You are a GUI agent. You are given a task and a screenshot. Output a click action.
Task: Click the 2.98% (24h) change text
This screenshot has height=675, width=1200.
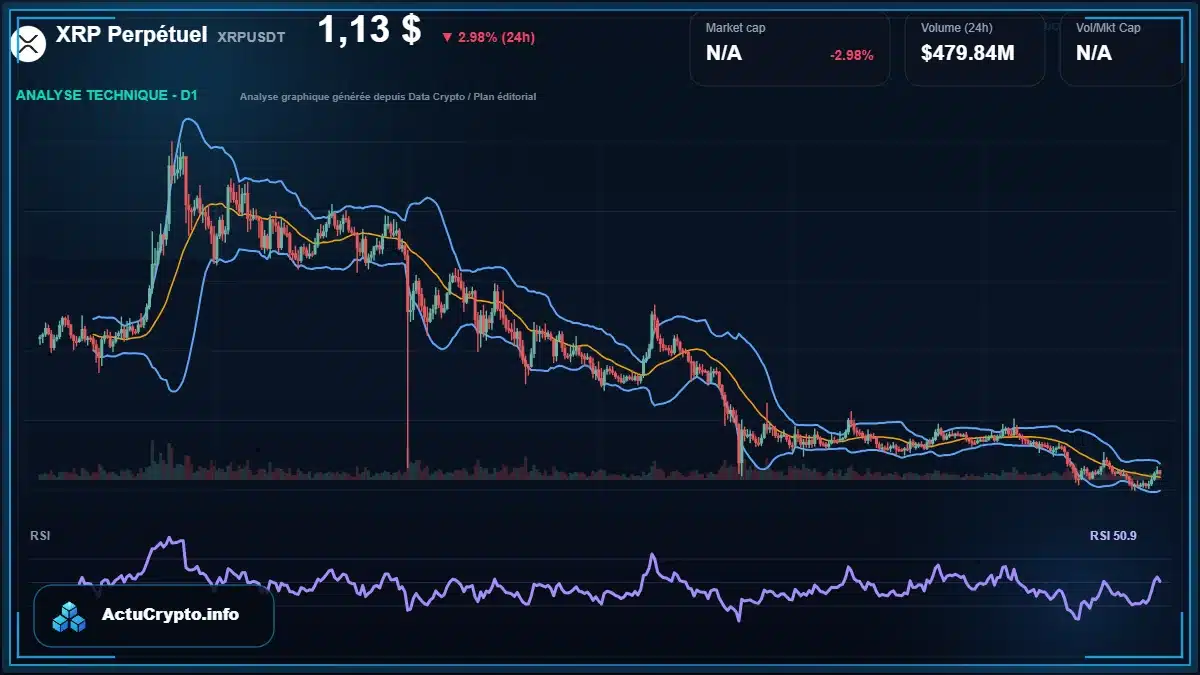496,38
